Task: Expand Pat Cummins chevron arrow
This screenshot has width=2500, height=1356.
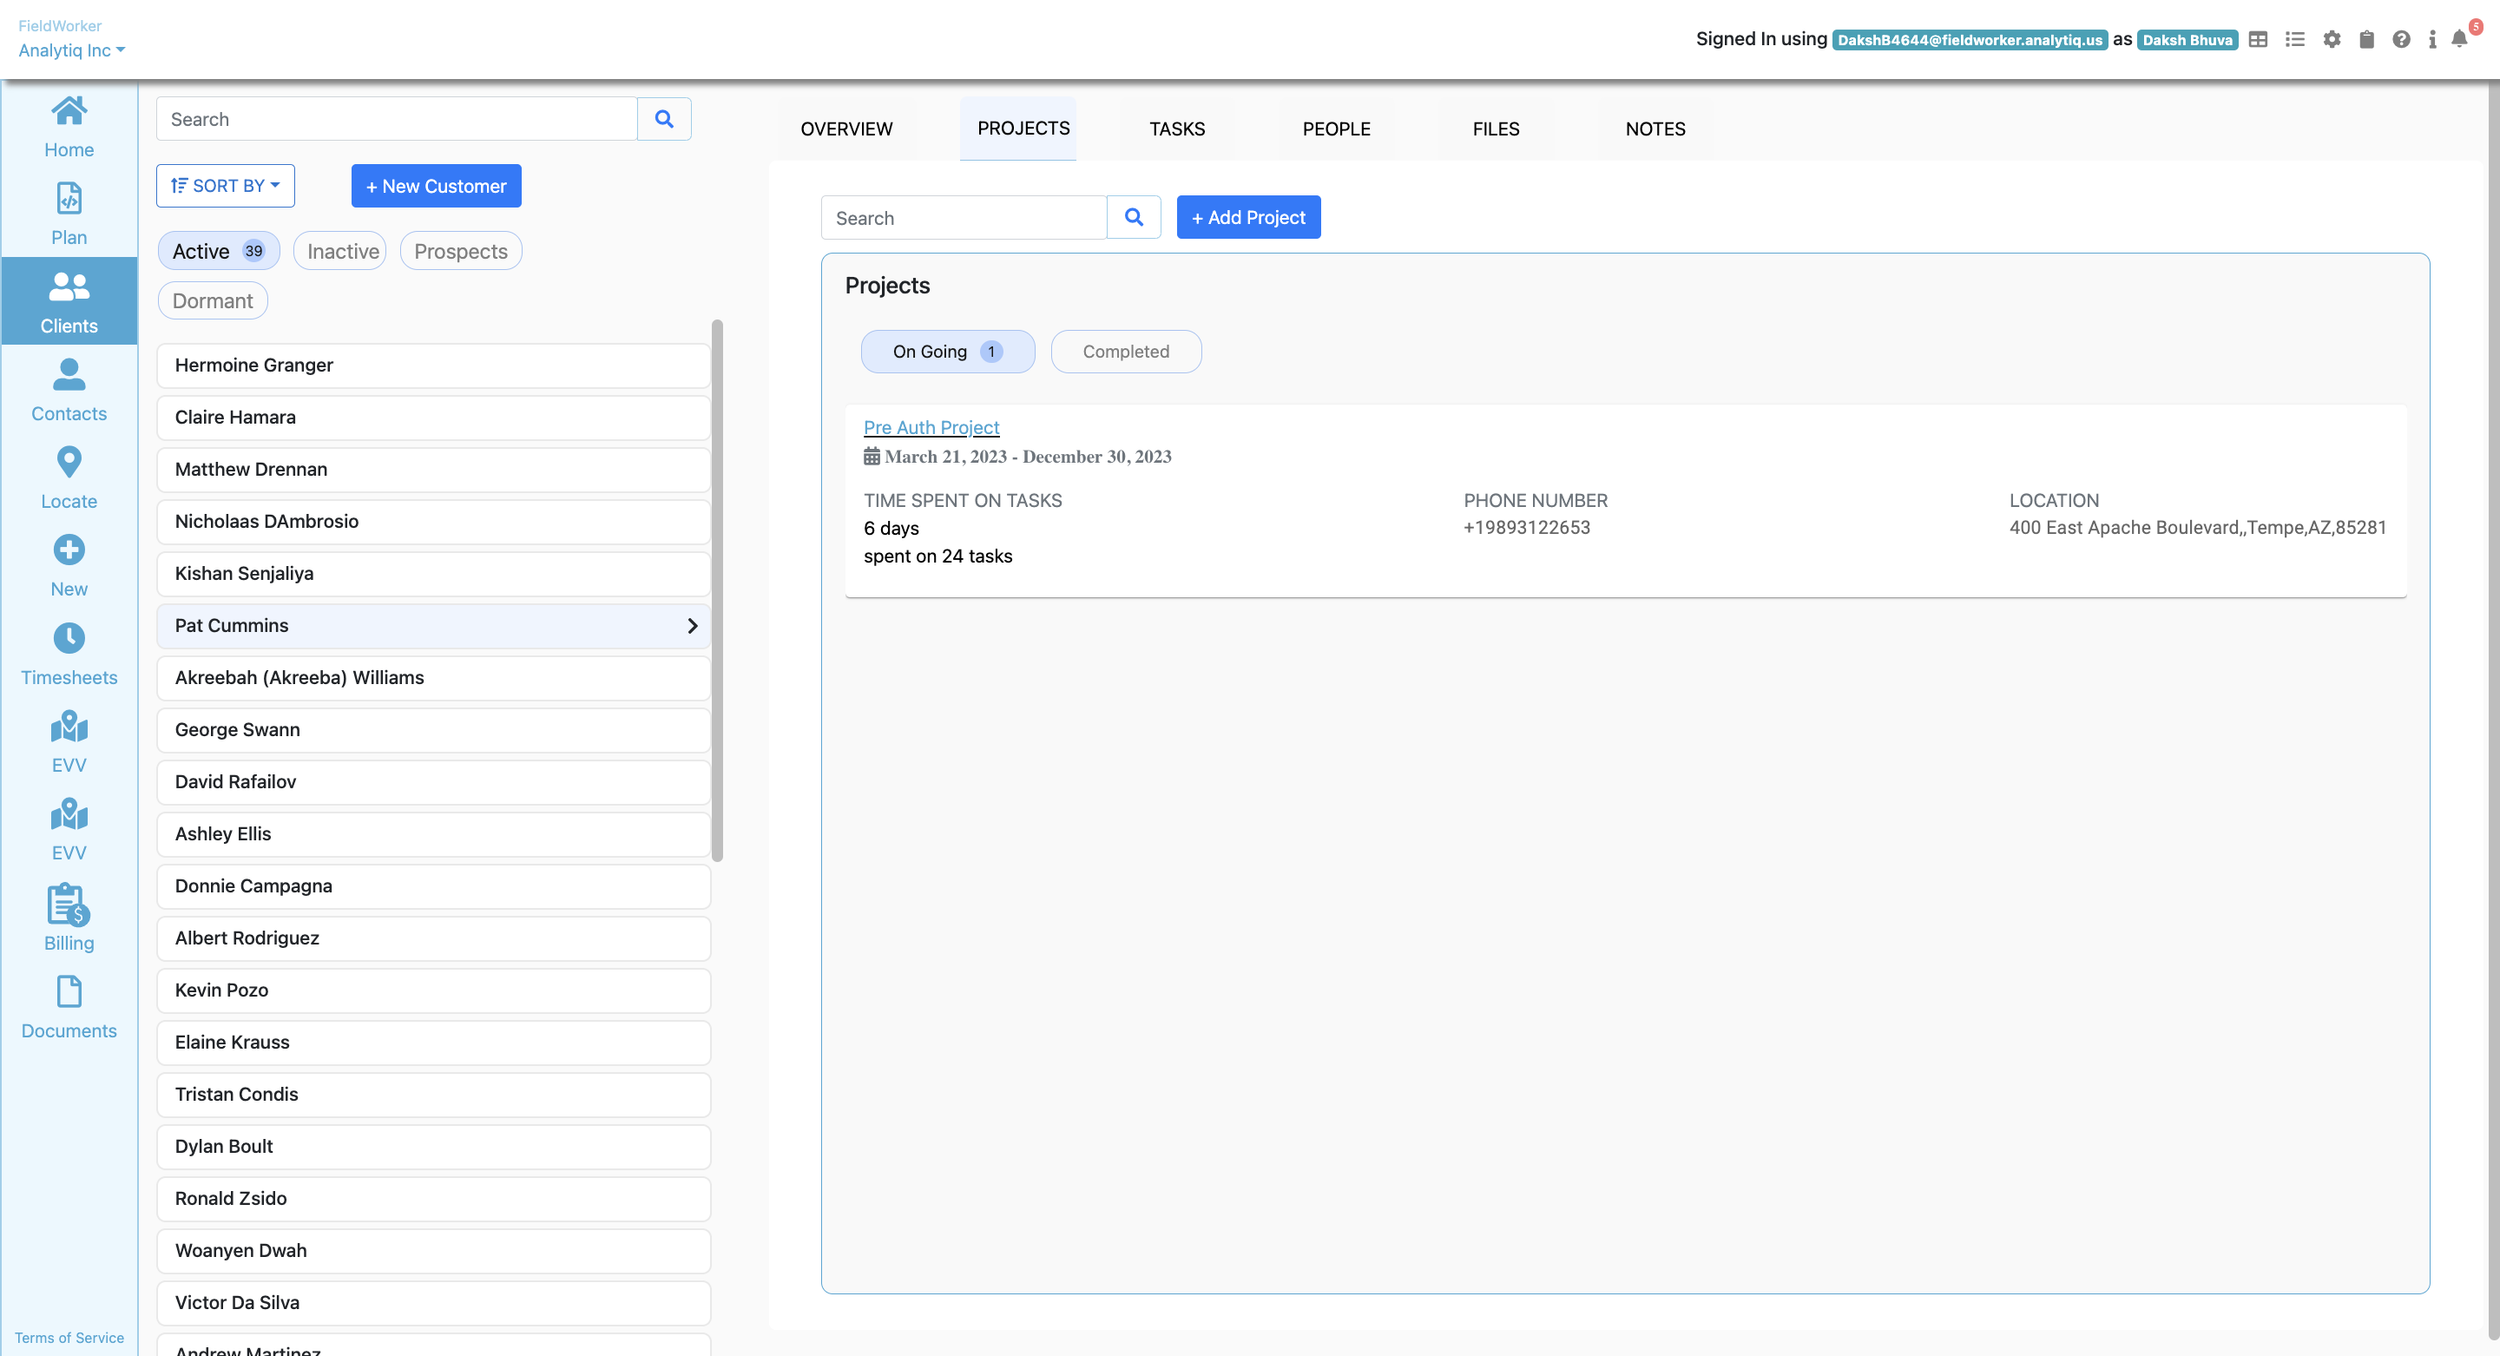Action: click(692, 626)
